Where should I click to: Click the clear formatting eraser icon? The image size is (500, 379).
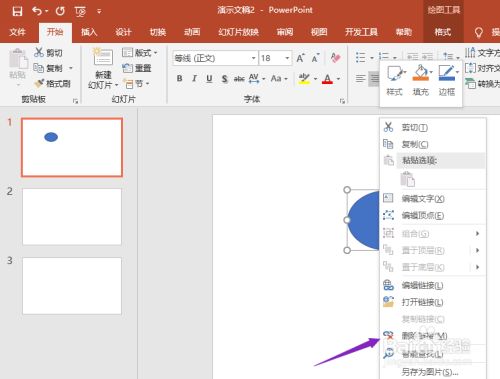click(336, 58)
